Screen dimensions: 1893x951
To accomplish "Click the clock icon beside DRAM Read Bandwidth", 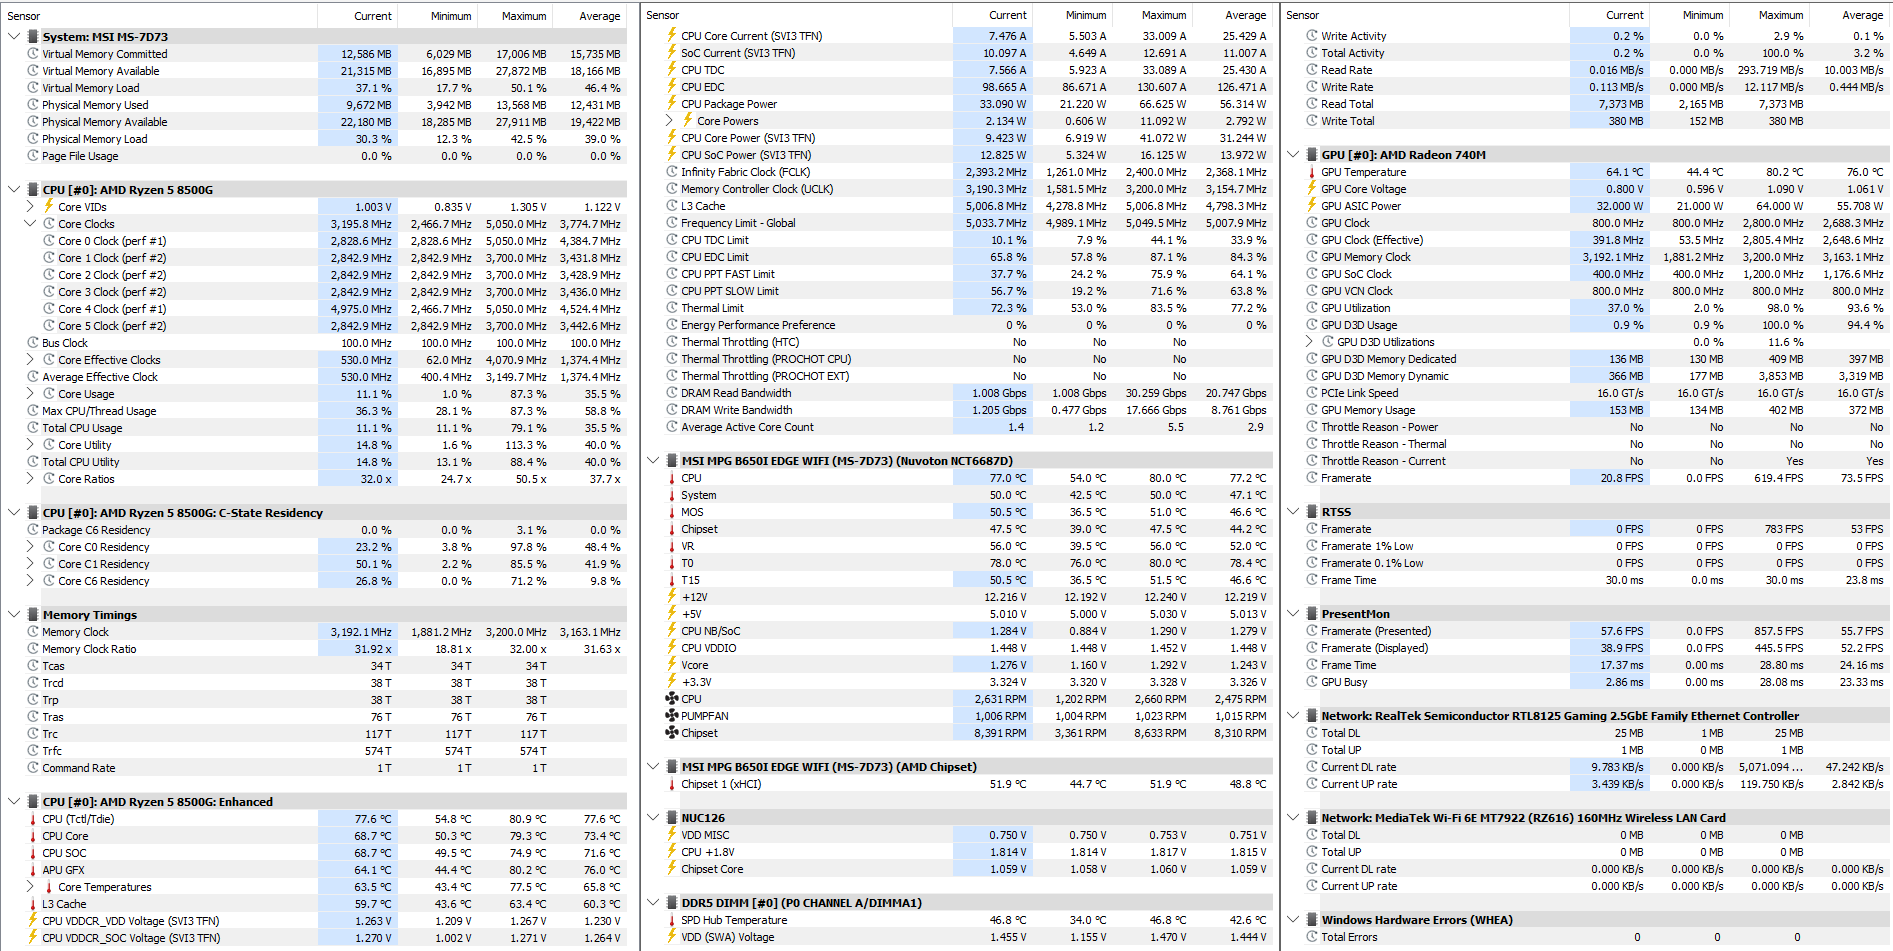I will click(x=672, y=393).
